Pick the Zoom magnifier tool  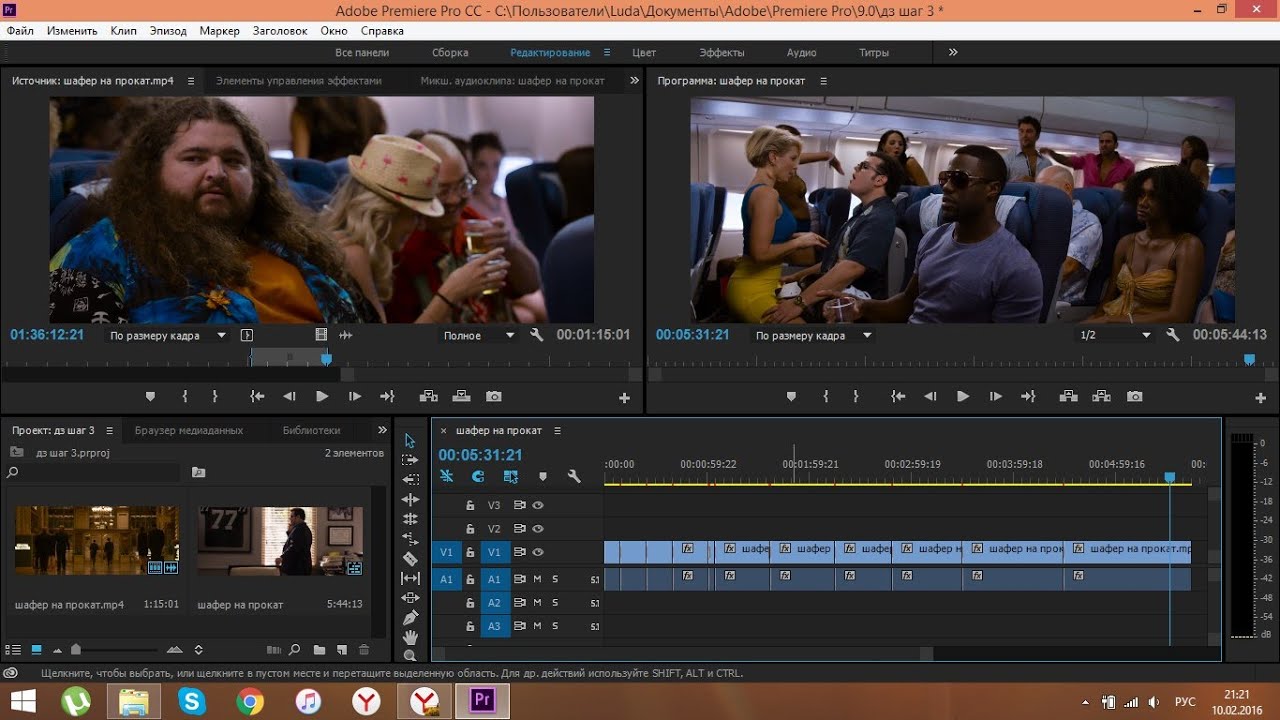pyautogui.click(x=410, y=655)
